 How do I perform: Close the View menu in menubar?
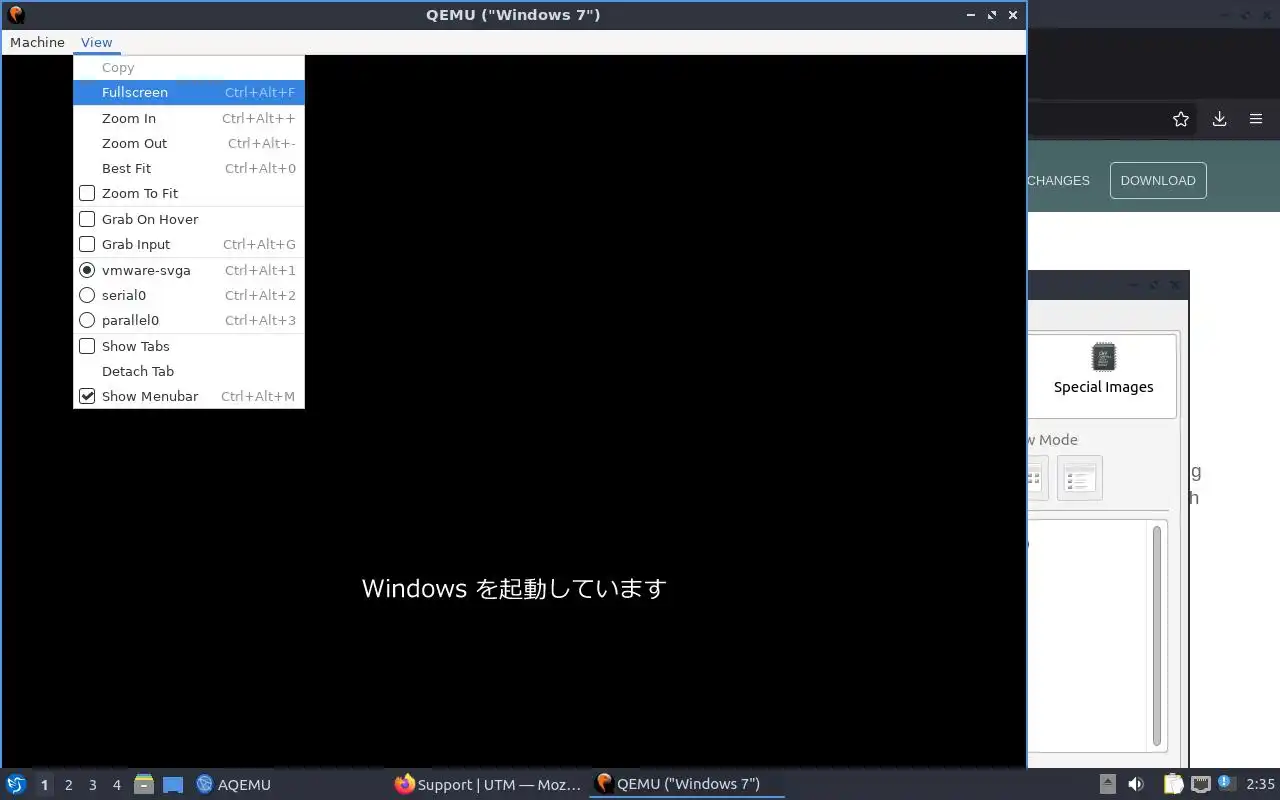click(x=97, y=42)
